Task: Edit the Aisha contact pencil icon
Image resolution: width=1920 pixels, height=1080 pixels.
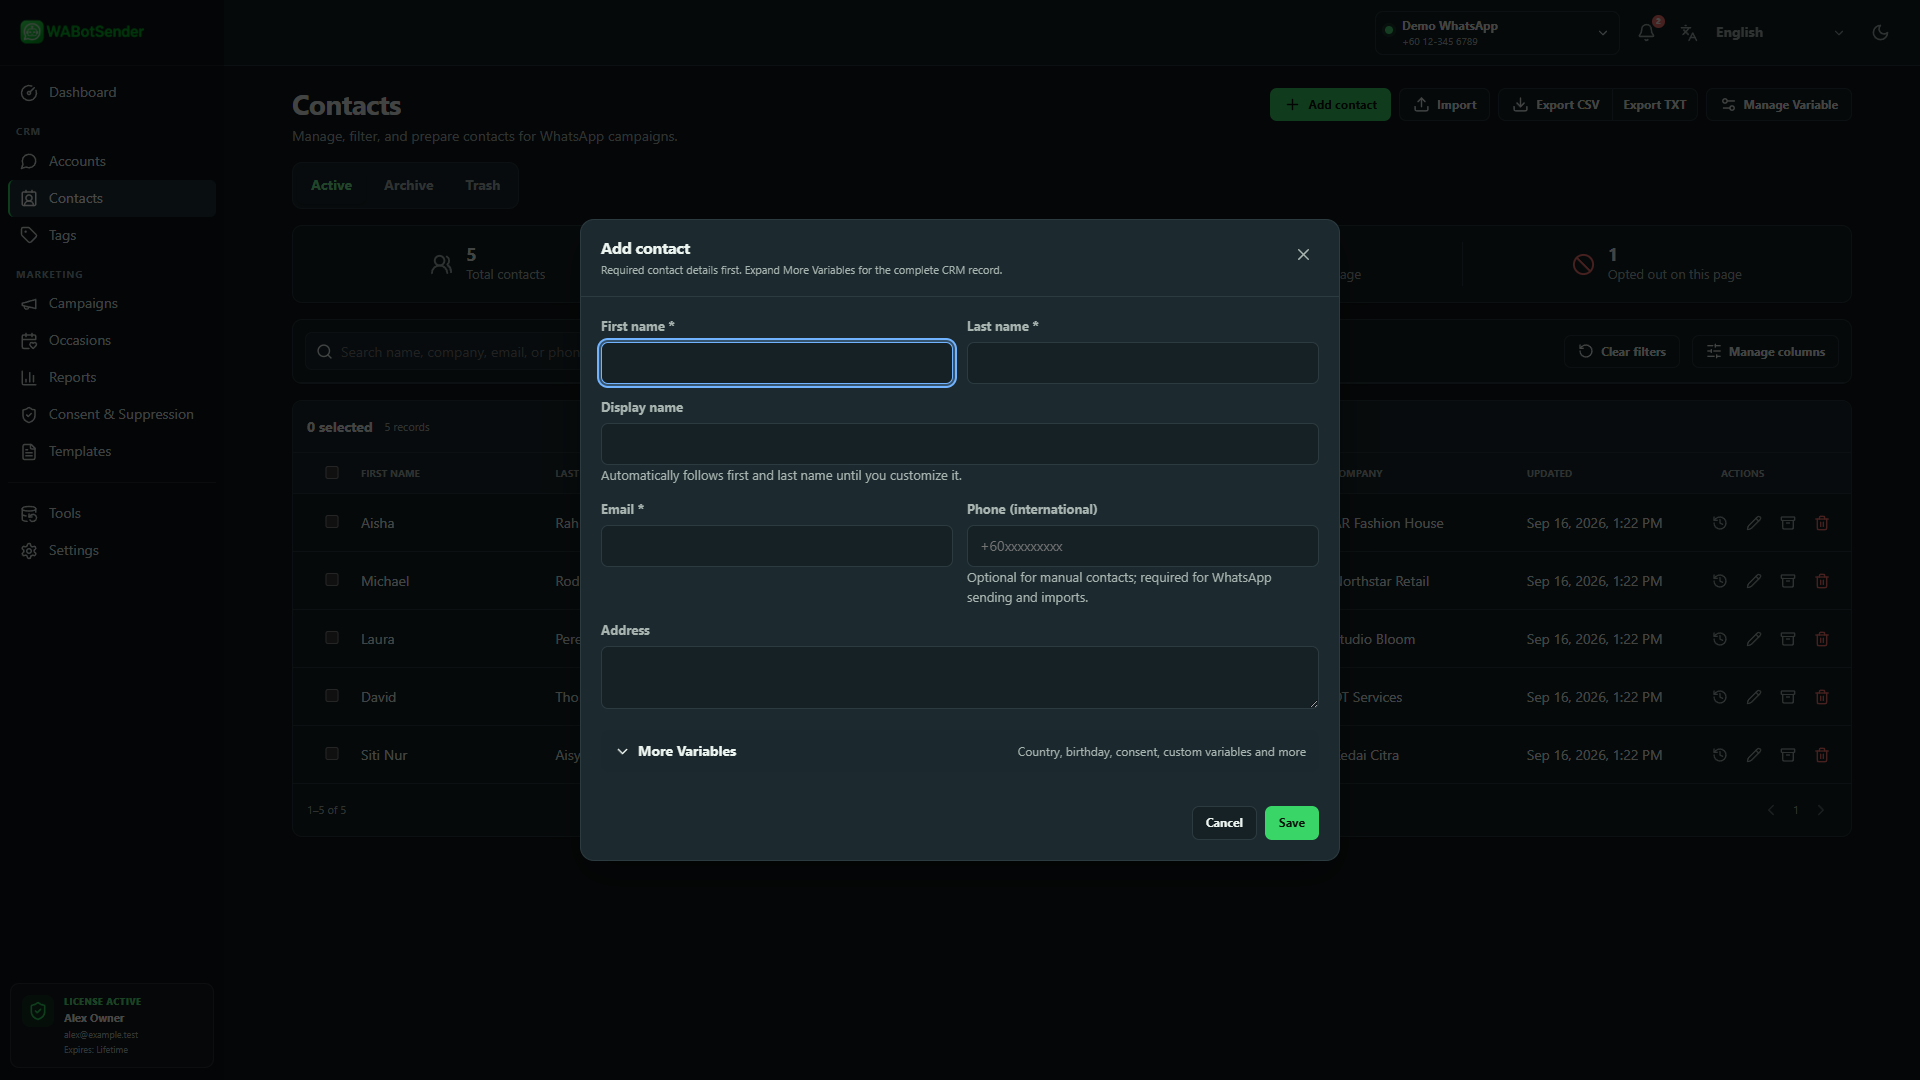Action: point(1754,523)
